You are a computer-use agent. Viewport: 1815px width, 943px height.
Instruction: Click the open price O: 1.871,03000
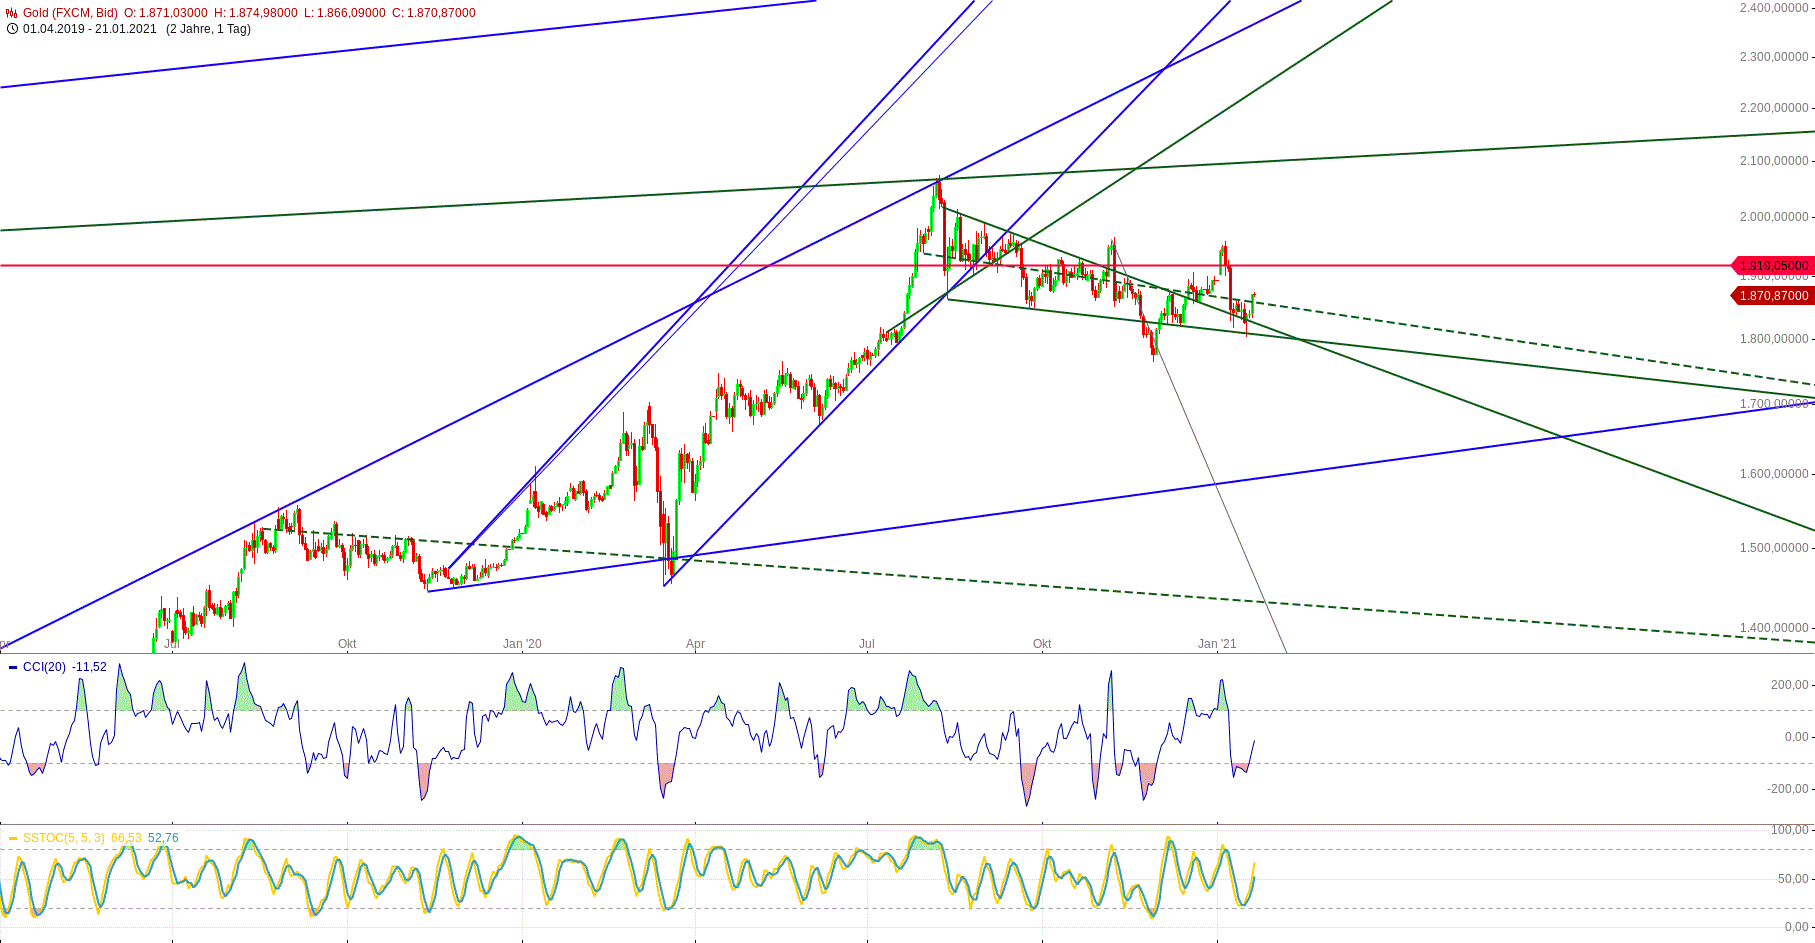coord(166,13)
